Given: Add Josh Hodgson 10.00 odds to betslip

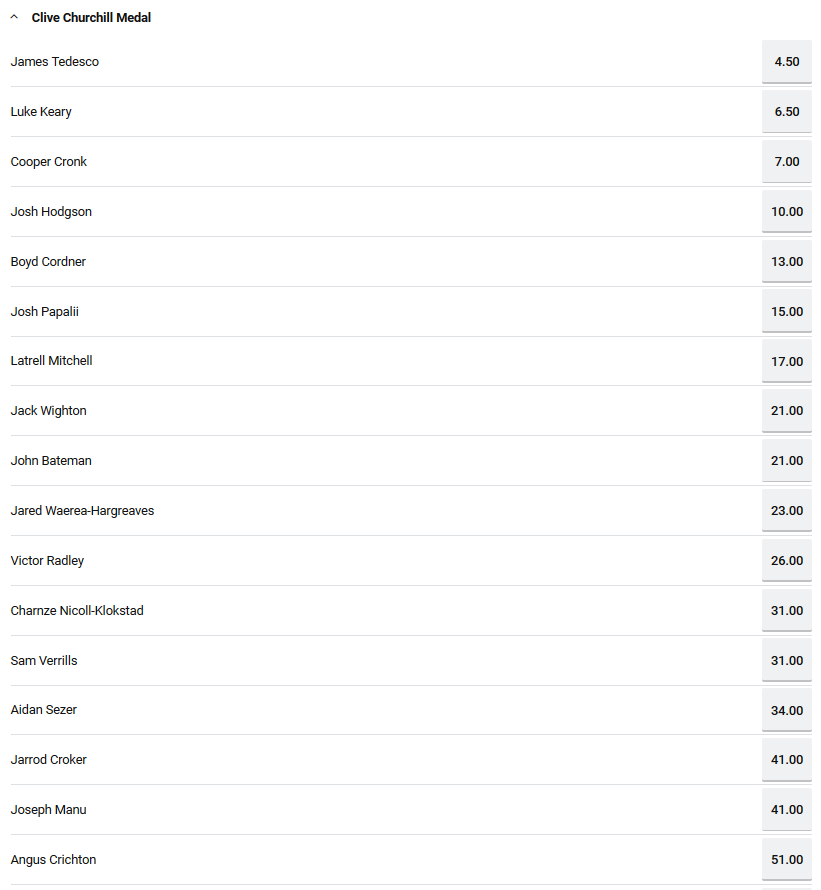Looking at the screenshot, I should tap(786, 212).
